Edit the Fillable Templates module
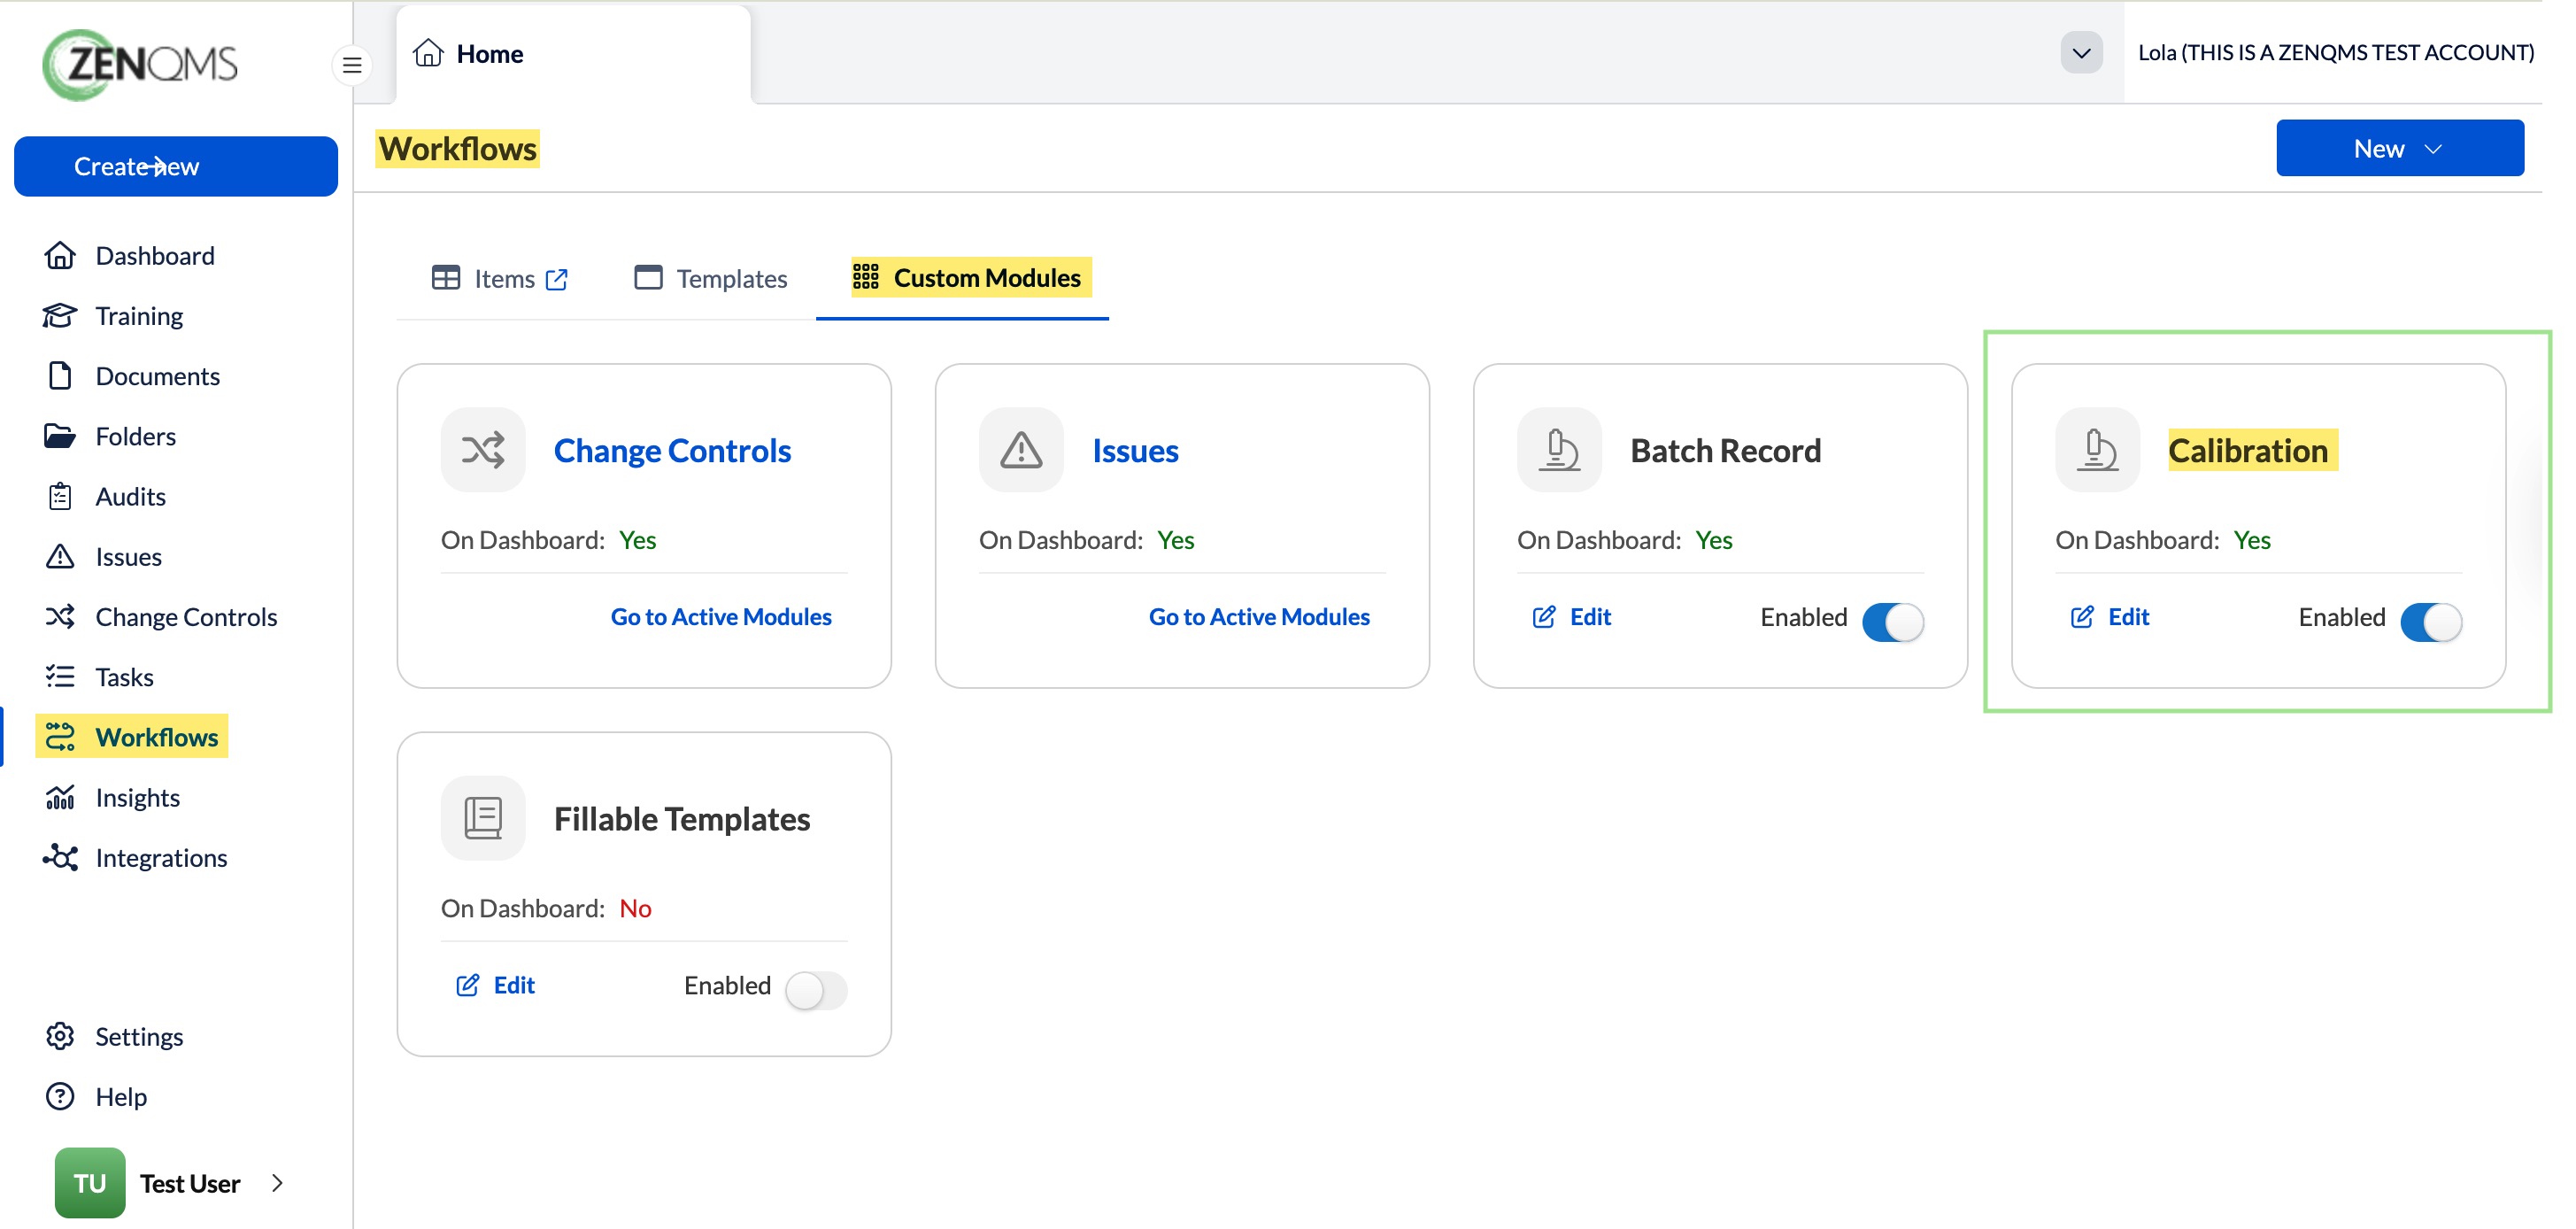Image resolution: width=2576 pixels, height=1229 pixels. coord(496,985)
